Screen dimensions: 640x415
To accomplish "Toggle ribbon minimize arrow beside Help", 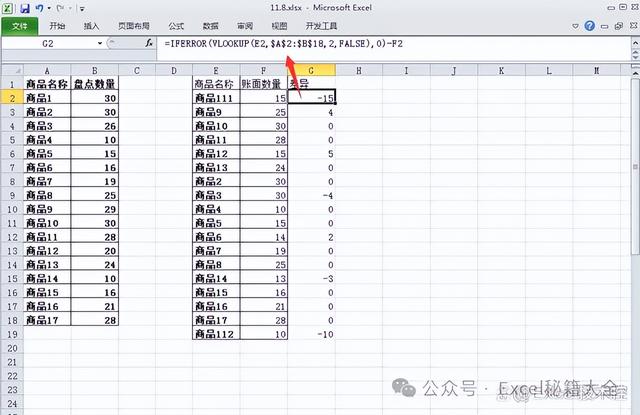I will point(575,26).
